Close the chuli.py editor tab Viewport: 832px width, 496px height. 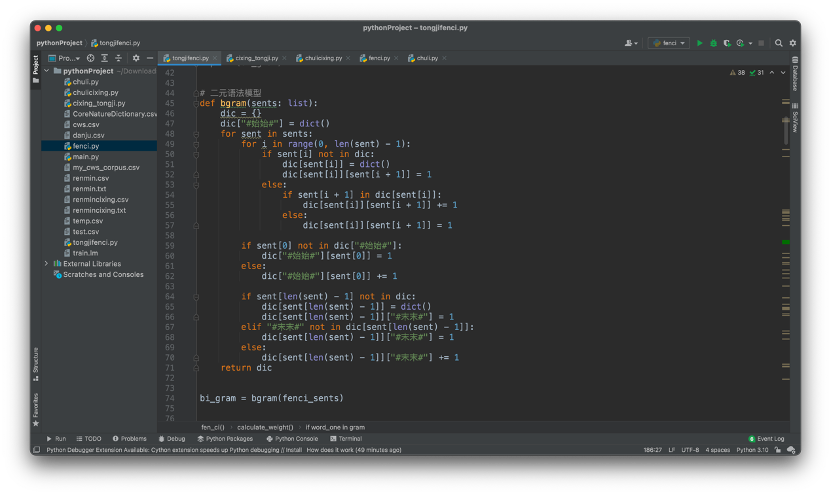(x=444, y=58)
